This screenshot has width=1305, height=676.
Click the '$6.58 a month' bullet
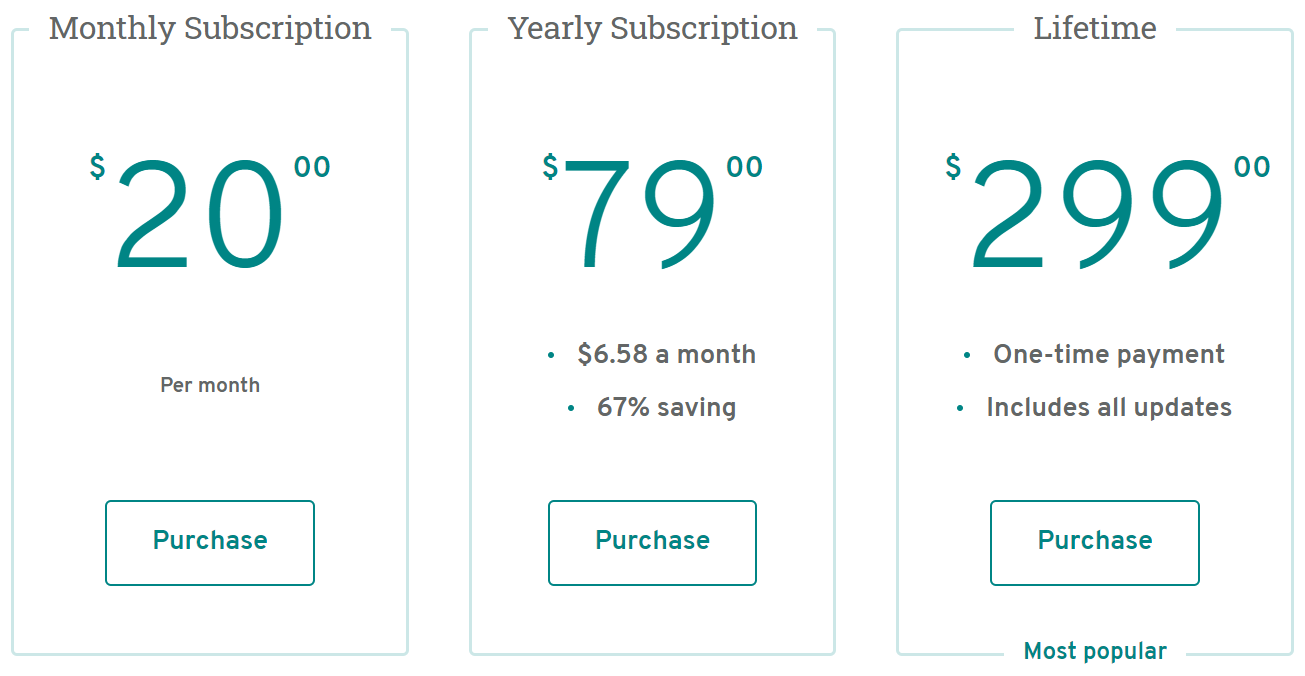click(666, 354)
